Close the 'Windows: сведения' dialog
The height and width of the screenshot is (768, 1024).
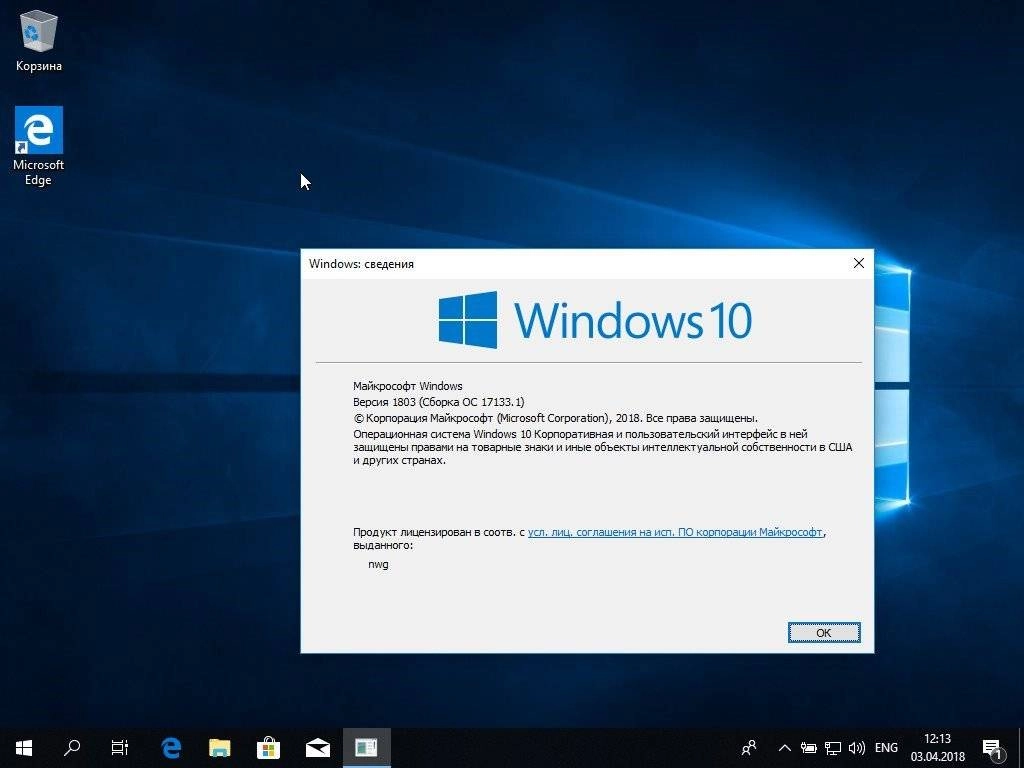tap(859, 263)
